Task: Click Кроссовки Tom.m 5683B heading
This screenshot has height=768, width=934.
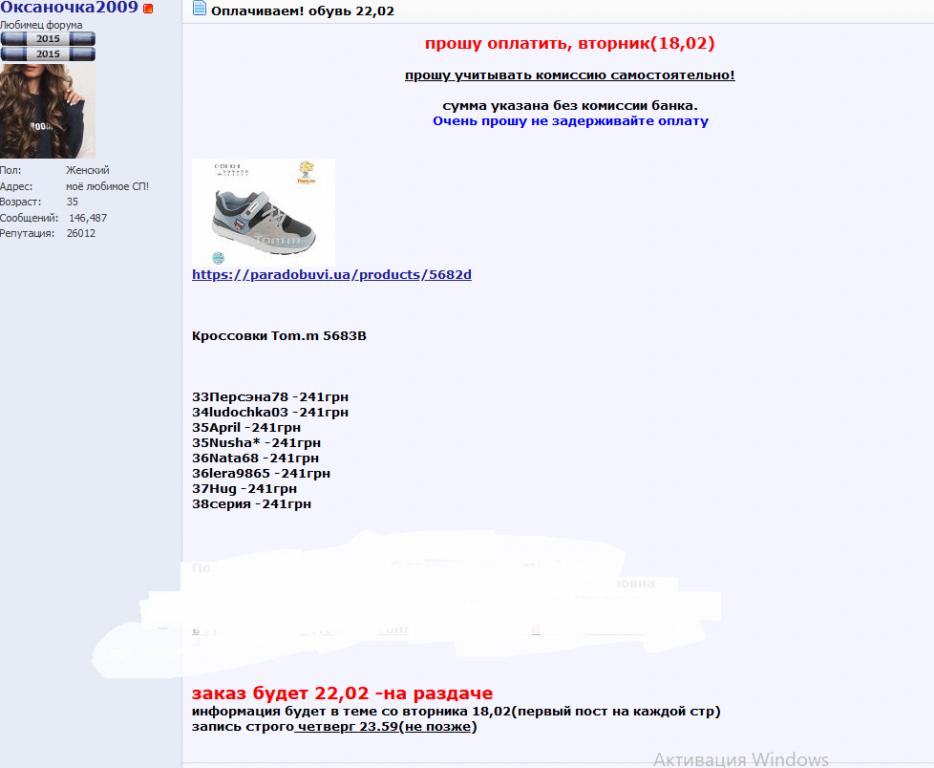Action: (x=279, y=335)
